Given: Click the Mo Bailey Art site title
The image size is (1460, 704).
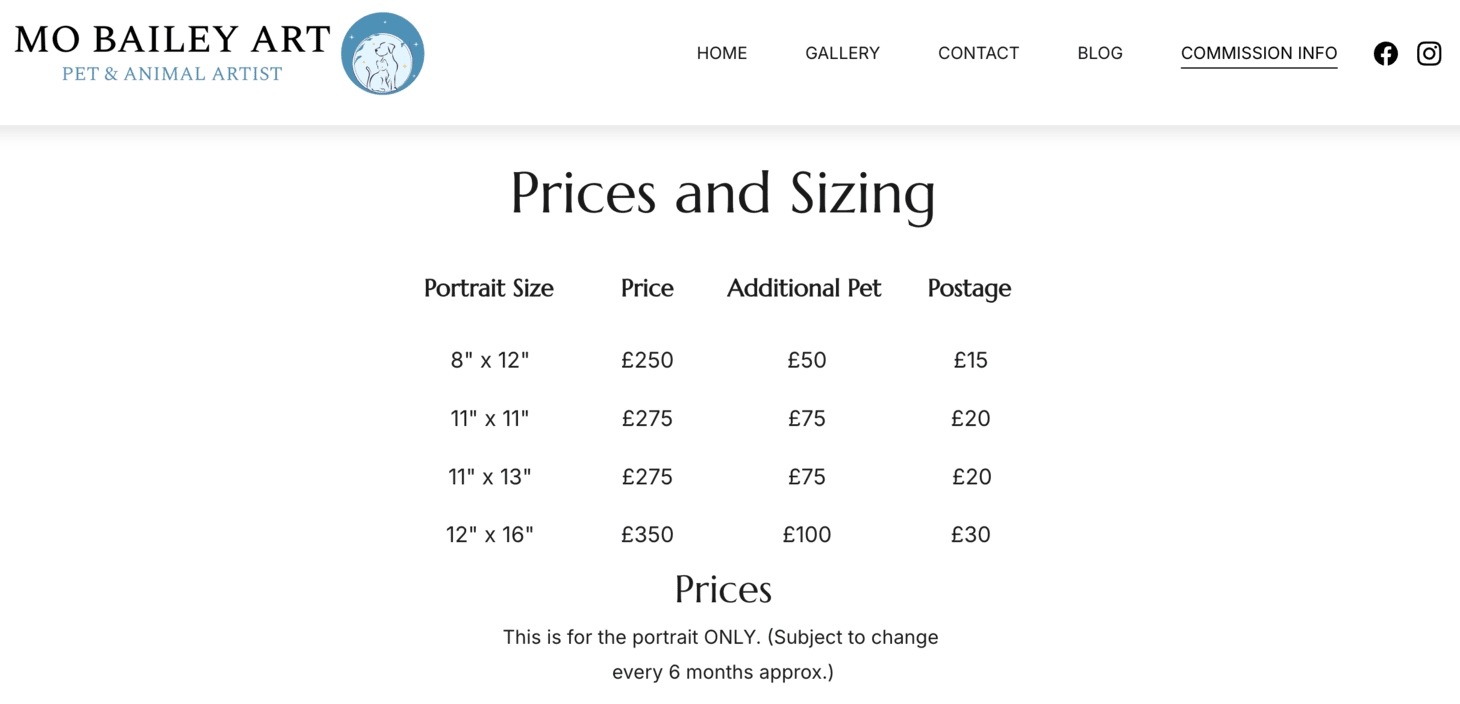Looking at the screenshot, I should [173, 40].
